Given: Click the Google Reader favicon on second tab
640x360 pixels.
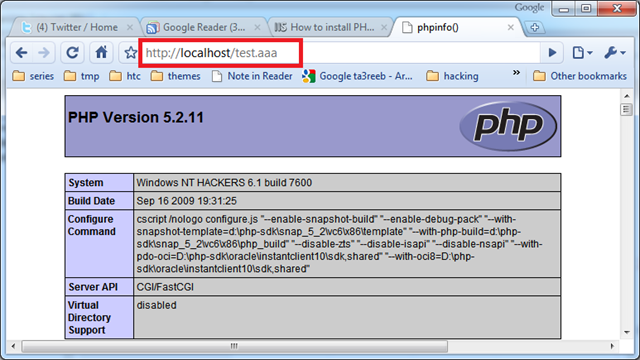Looking at the screenshot, I should [x=152, y=28].
